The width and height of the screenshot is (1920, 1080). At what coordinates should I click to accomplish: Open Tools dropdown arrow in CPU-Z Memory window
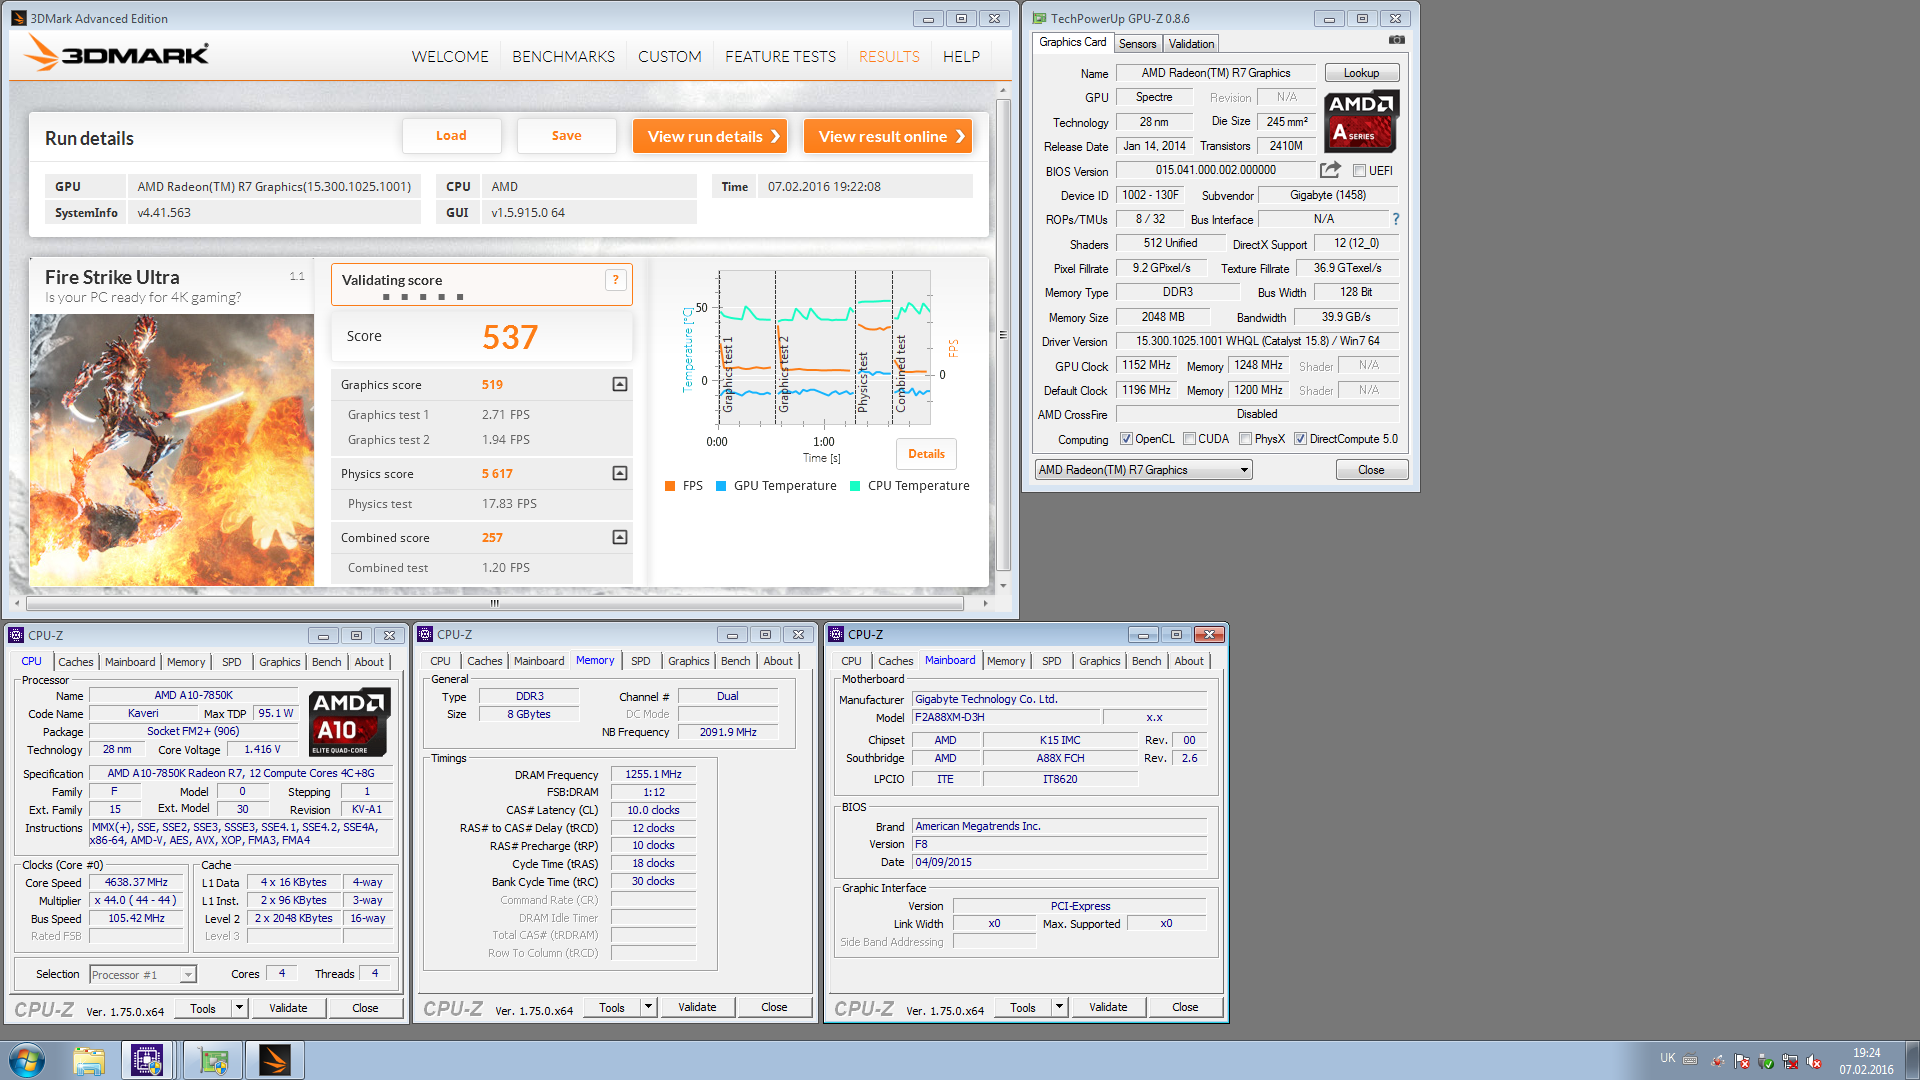pyautogui.click(x=648, y=1007)
